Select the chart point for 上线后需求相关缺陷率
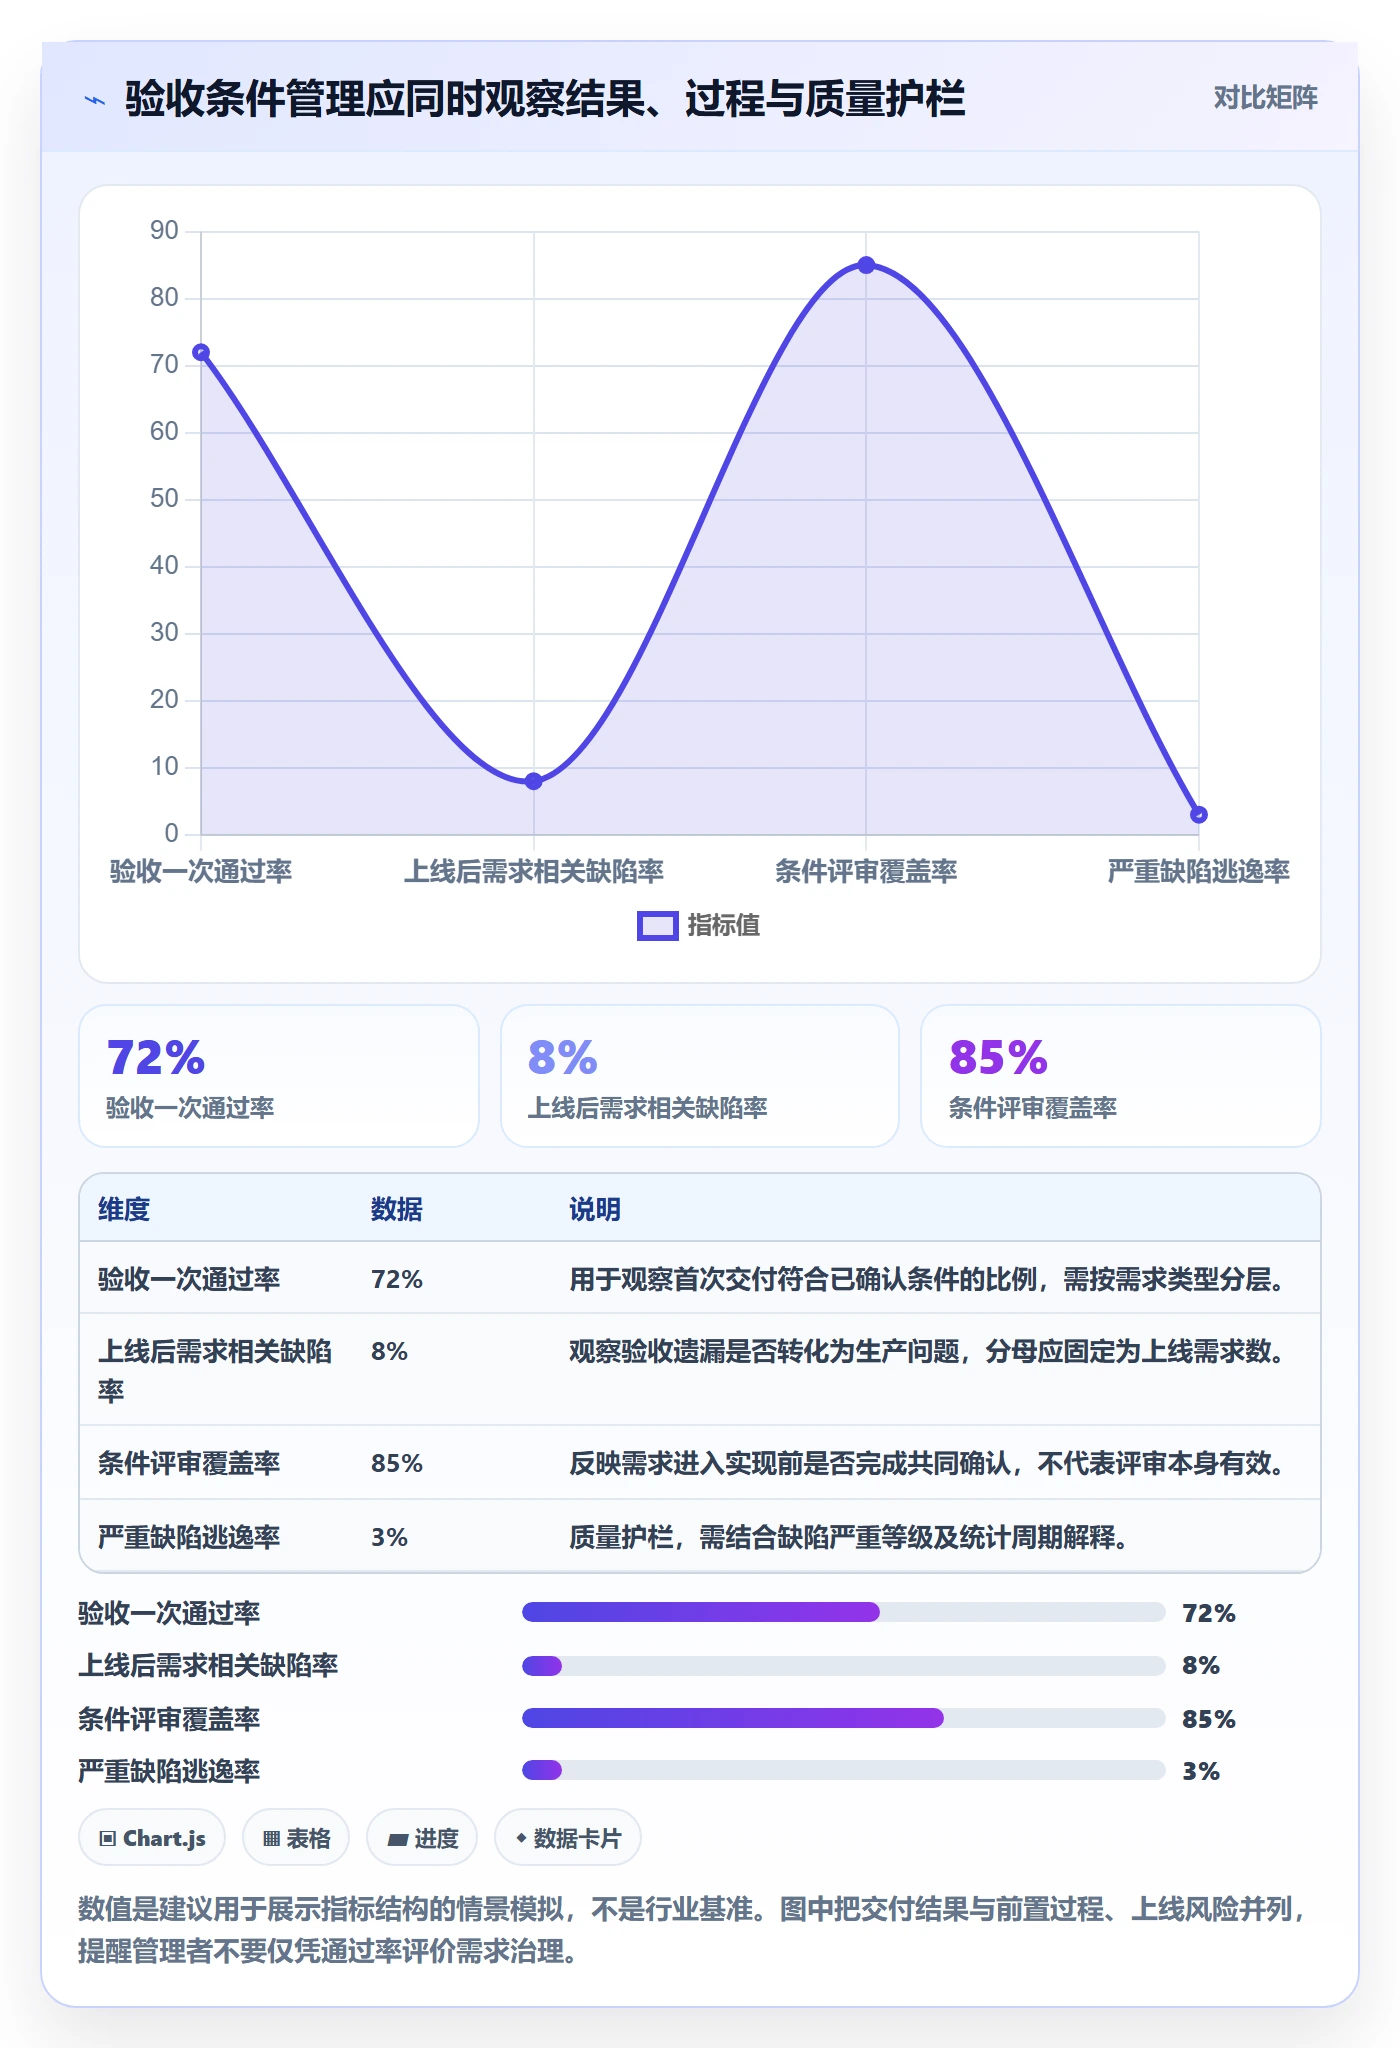 pos(534,781)
